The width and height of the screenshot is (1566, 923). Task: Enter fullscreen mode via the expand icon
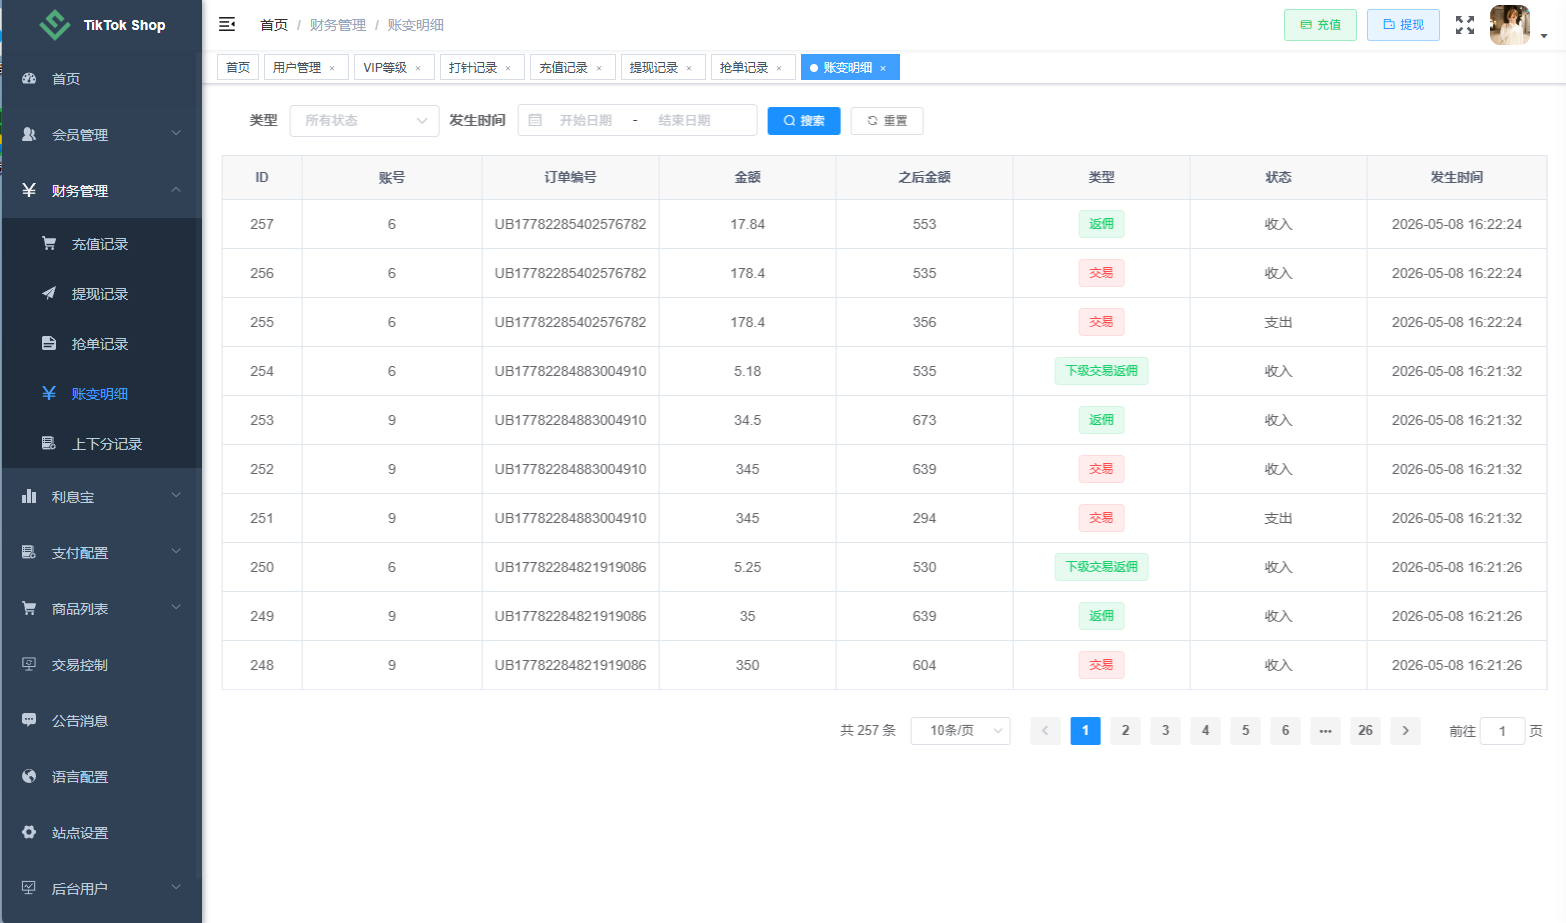pyautogui.click(x=1465, y=25)
